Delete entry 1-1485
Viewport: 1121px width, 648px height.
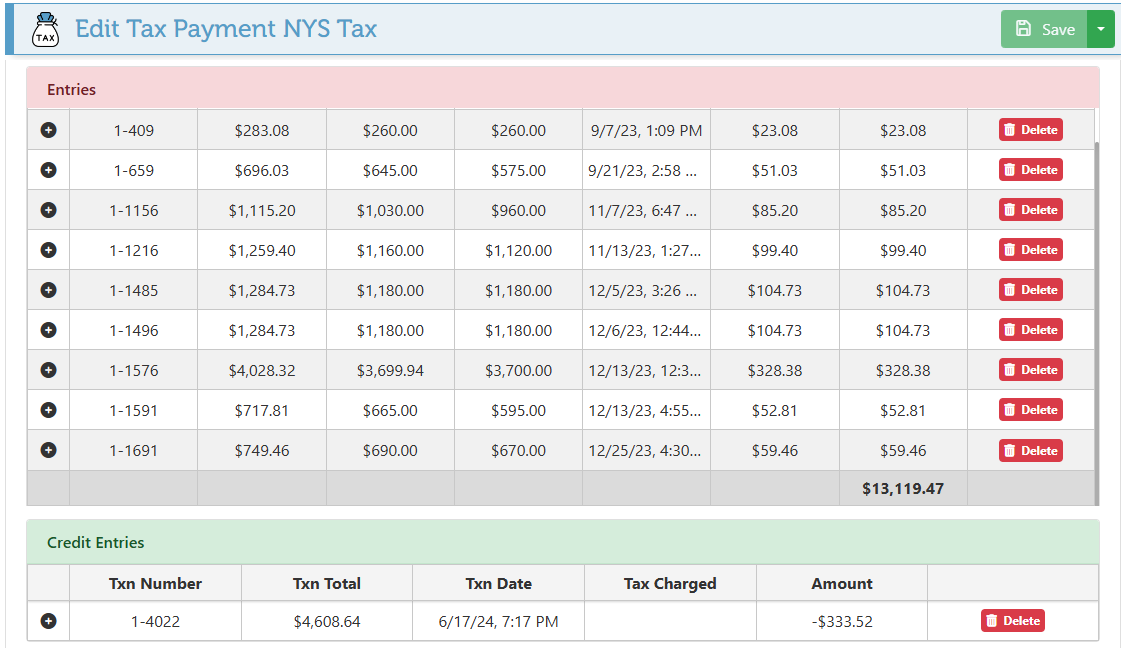click(x=1030, y=290)
